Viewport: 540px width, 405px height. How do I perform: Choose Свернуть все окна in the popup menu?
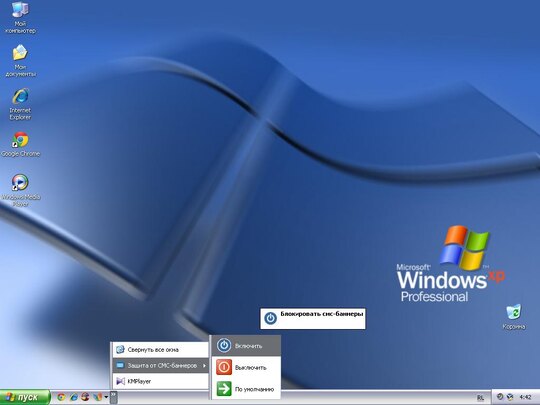tap(160, 350)
